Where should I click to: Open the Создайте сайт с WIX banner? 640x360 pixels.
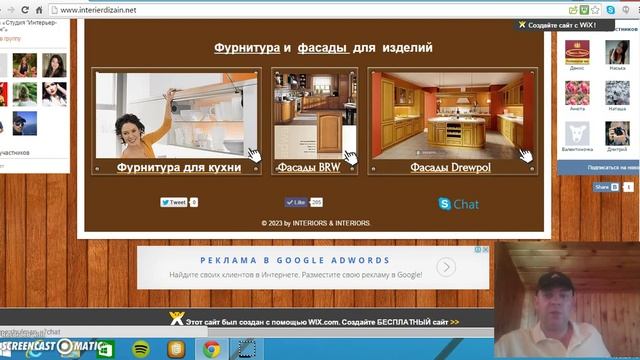tap(564, 25)
